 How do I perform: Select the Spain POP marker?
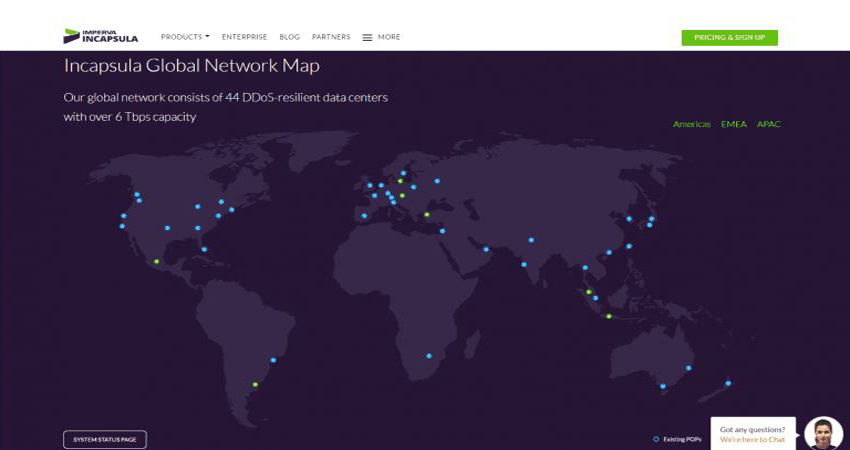364,216
